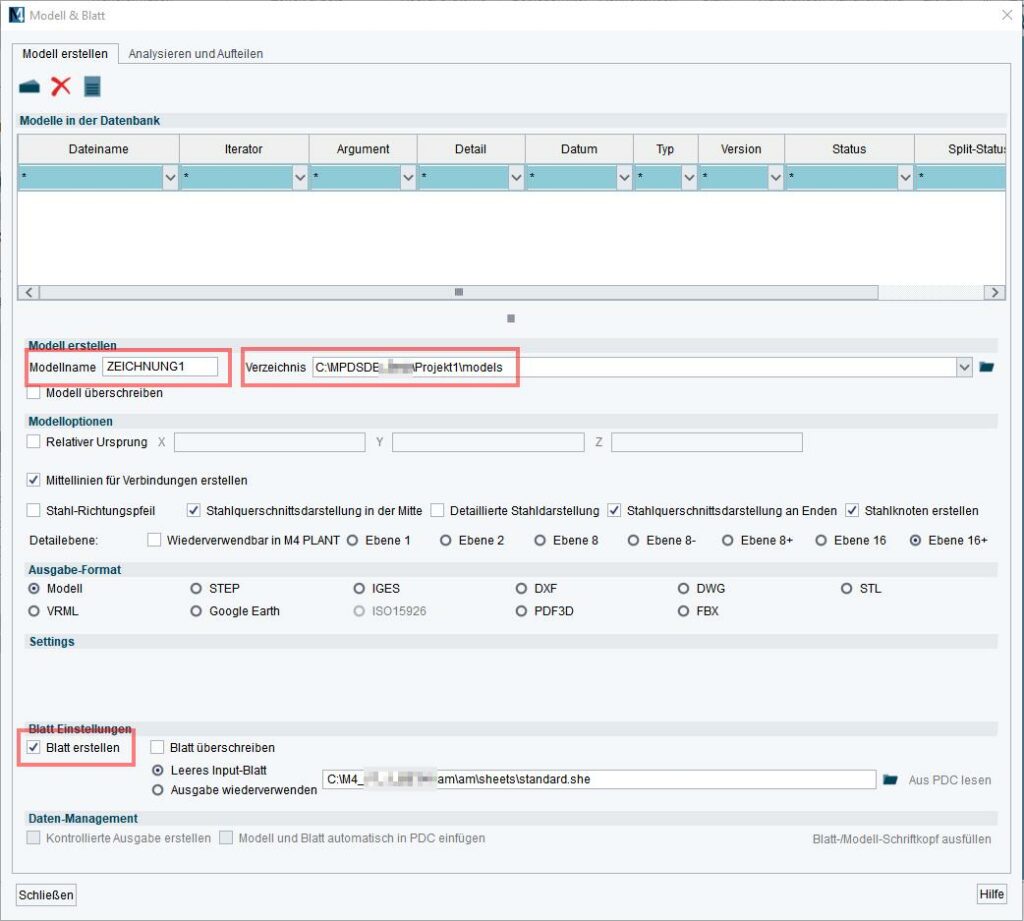Click the red X delete icon
The height and width of the screenshot is (921, 1024).
(61, 86)
